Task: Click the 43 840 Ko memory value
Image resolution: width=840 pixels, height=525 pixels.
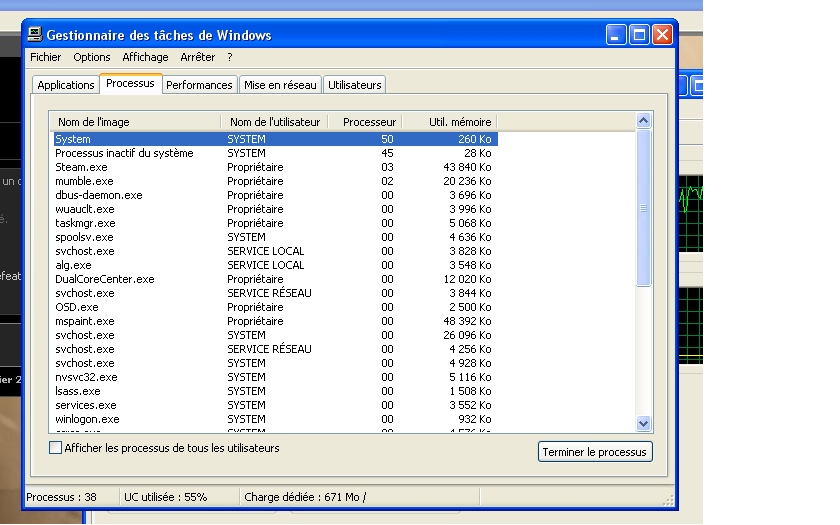Action: [x=467, y=167]
